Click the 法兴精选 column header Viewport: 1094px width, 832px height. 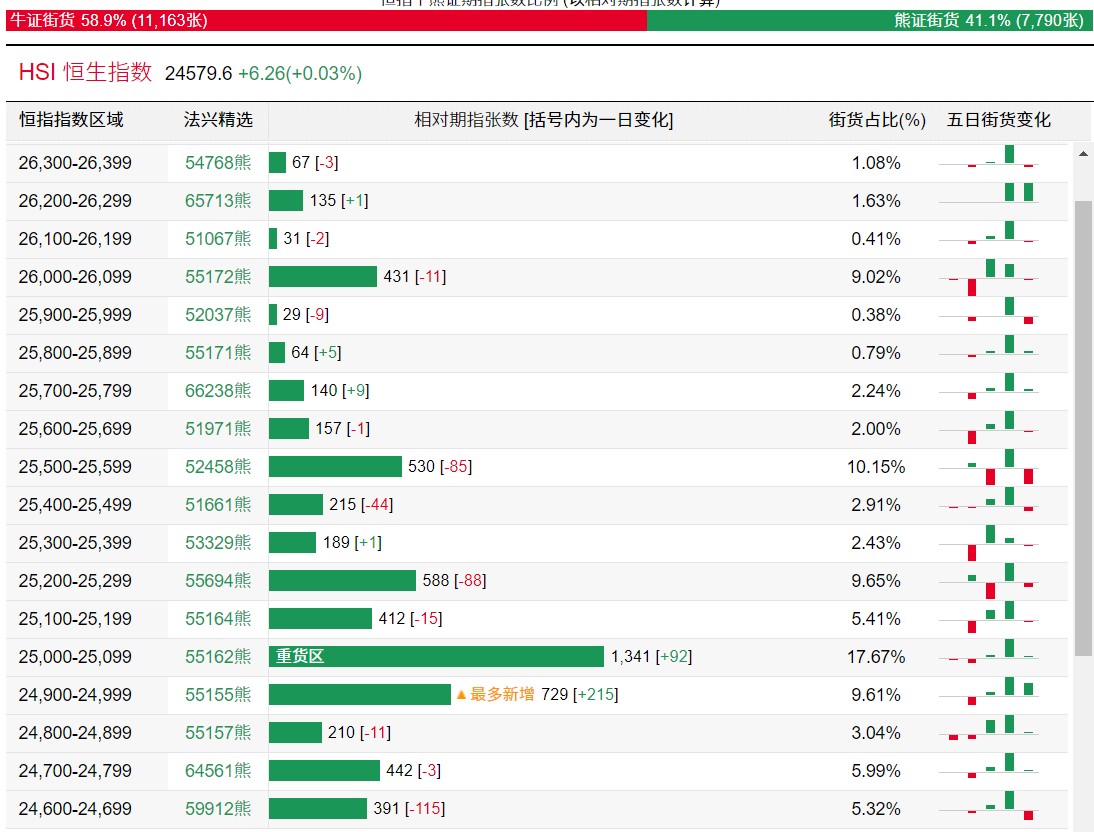tap(218, 120)
